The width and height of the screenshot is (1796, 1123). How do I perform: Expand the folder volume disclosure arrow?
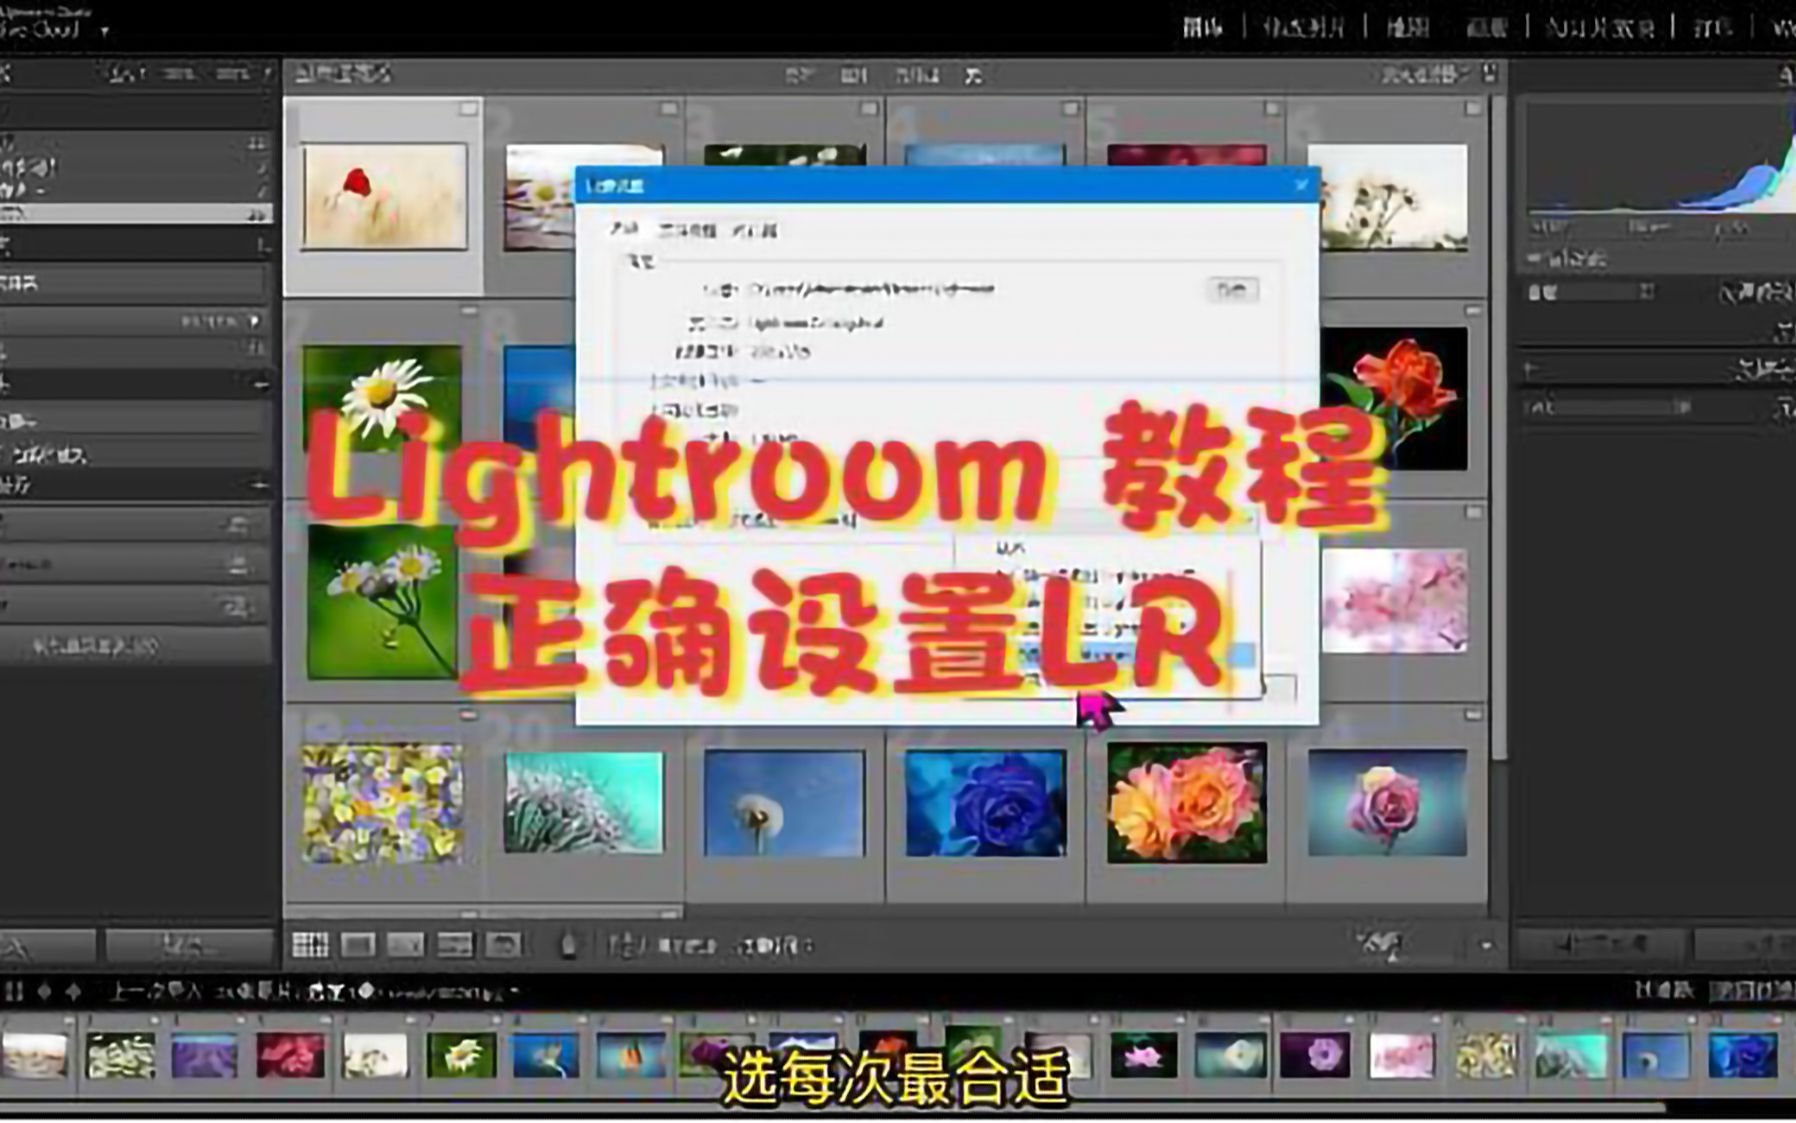coord(255,321)
